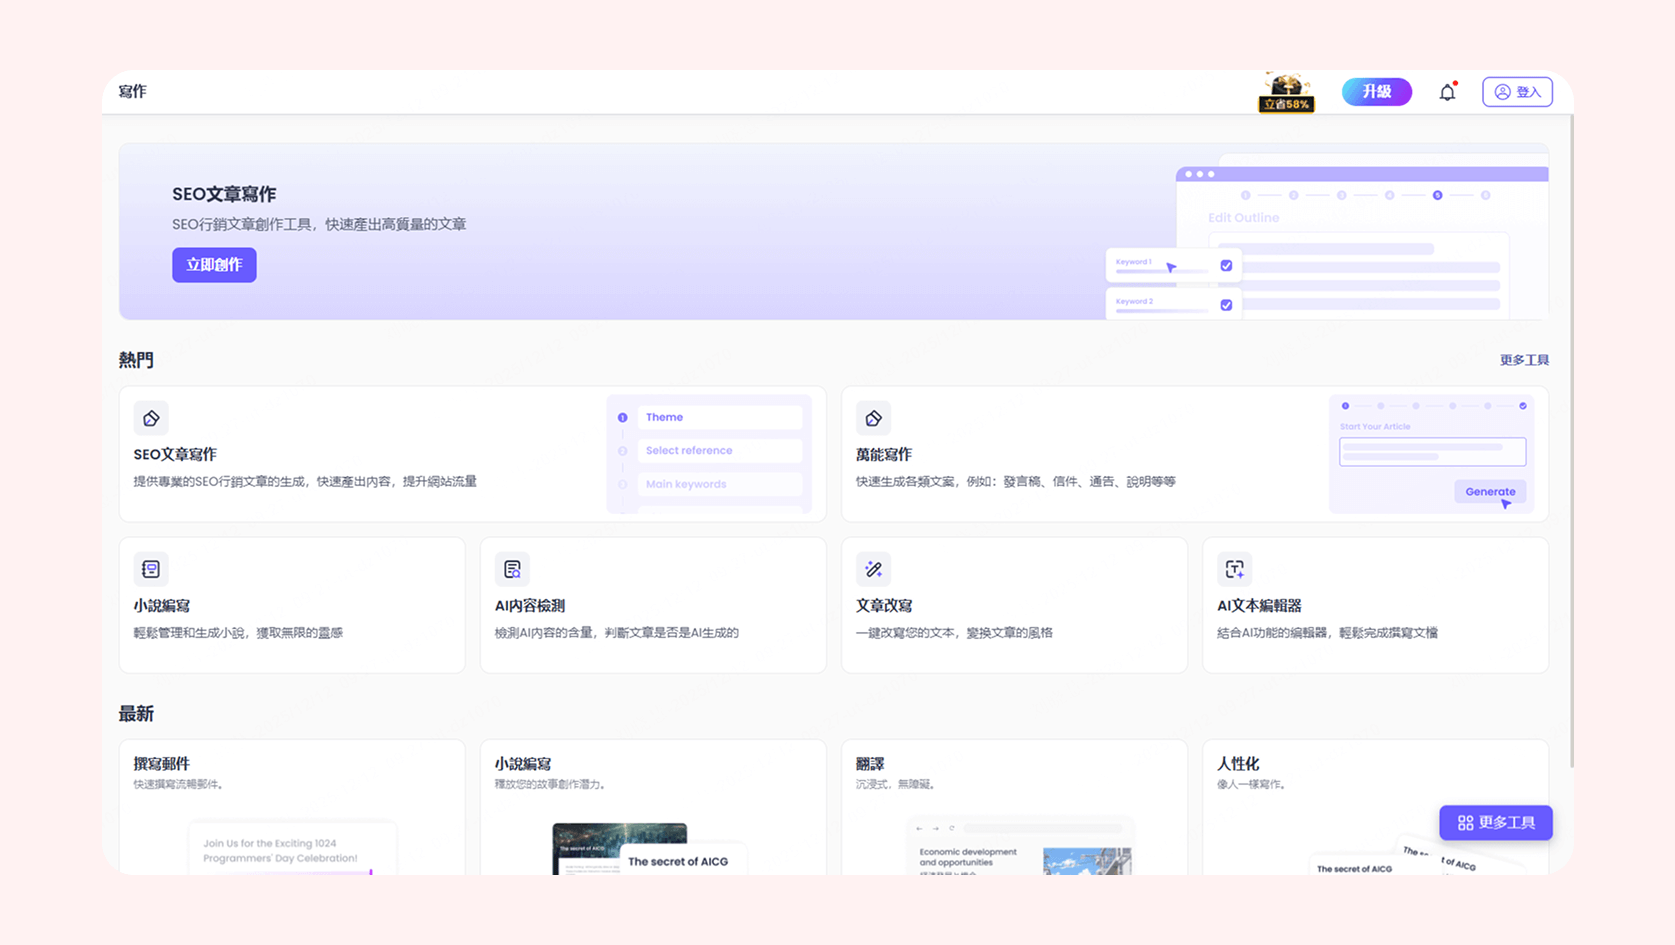Open the 寫作 menu in top bar
This screenshot has height=945, width=1675.
tap(132, 91)
